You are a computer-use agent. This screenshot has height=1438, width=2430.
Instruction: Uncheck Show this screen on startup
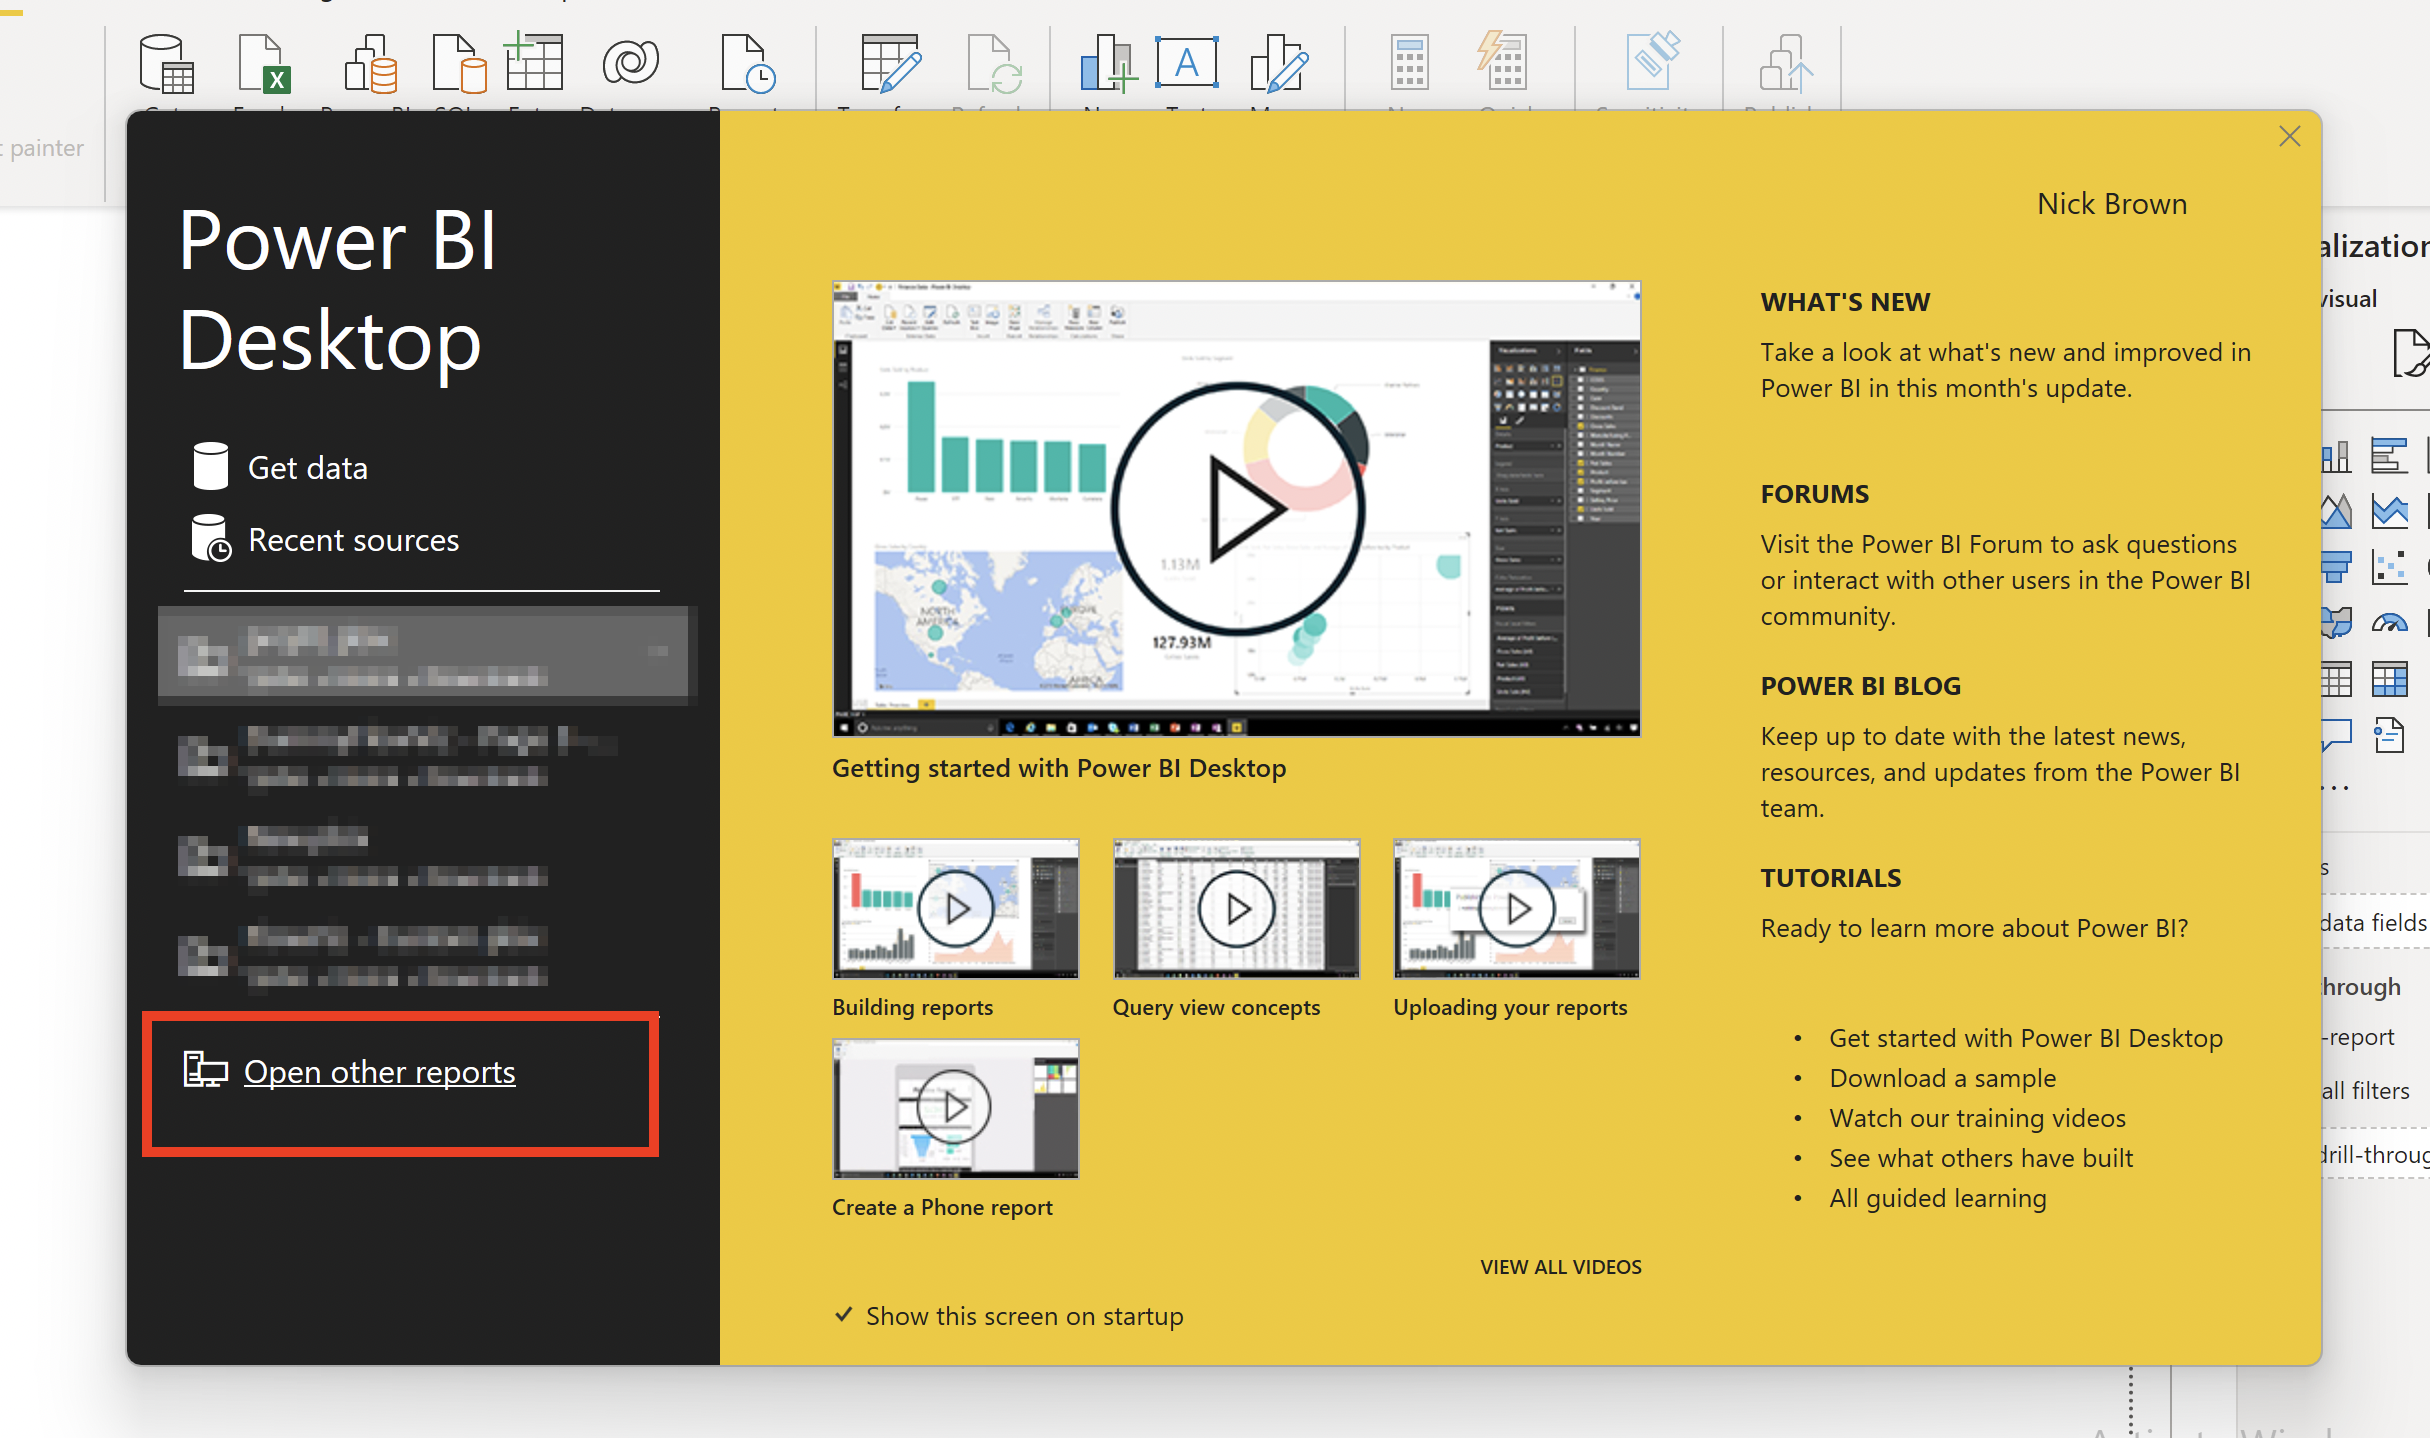coord(843,1315)
